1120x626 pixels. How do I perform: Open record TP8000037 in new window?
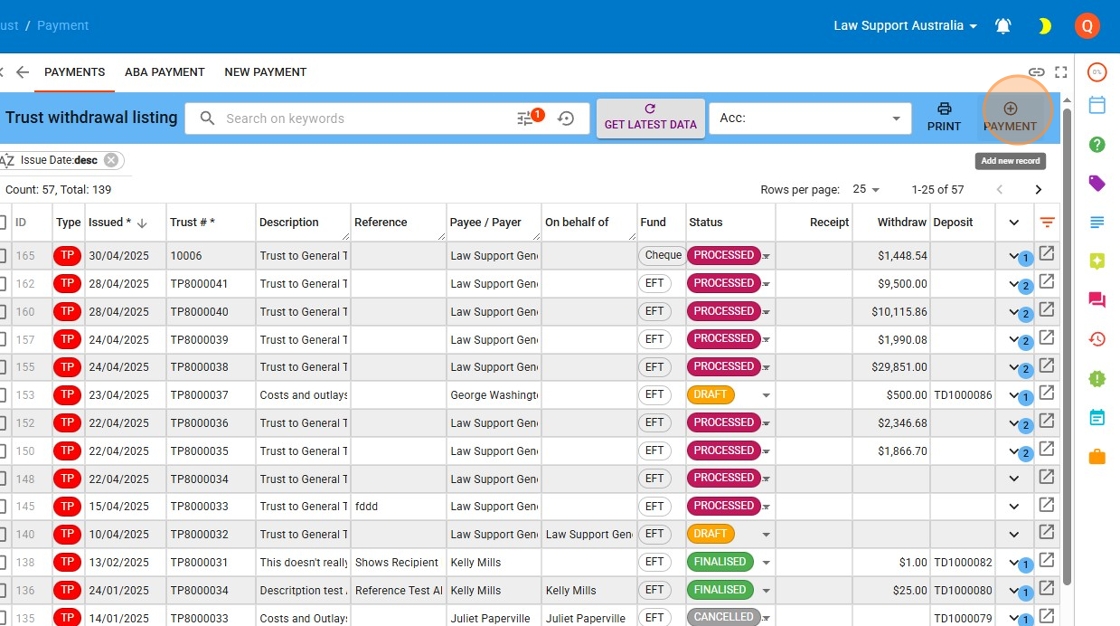pyautogui.click(x=1047, y=393)
